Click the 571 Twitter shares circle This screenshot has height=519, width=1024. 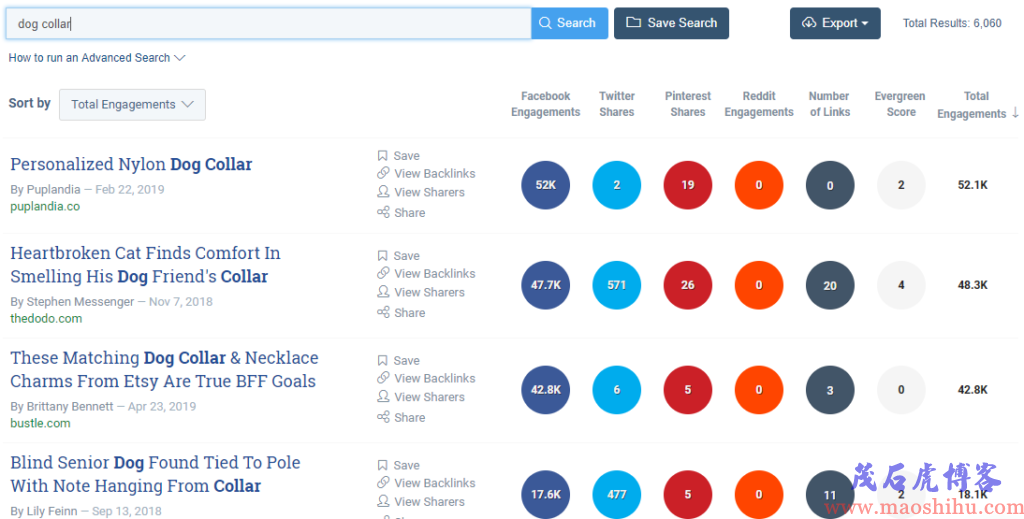(616, 285)
